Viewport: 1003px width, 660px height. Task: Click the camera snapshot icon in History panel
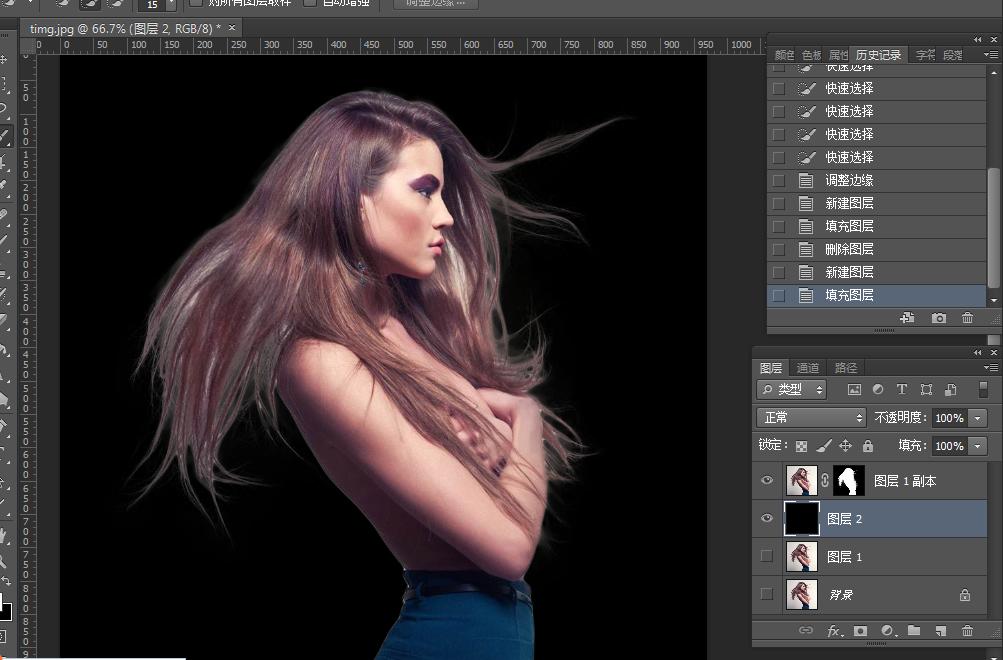(939, 318)
